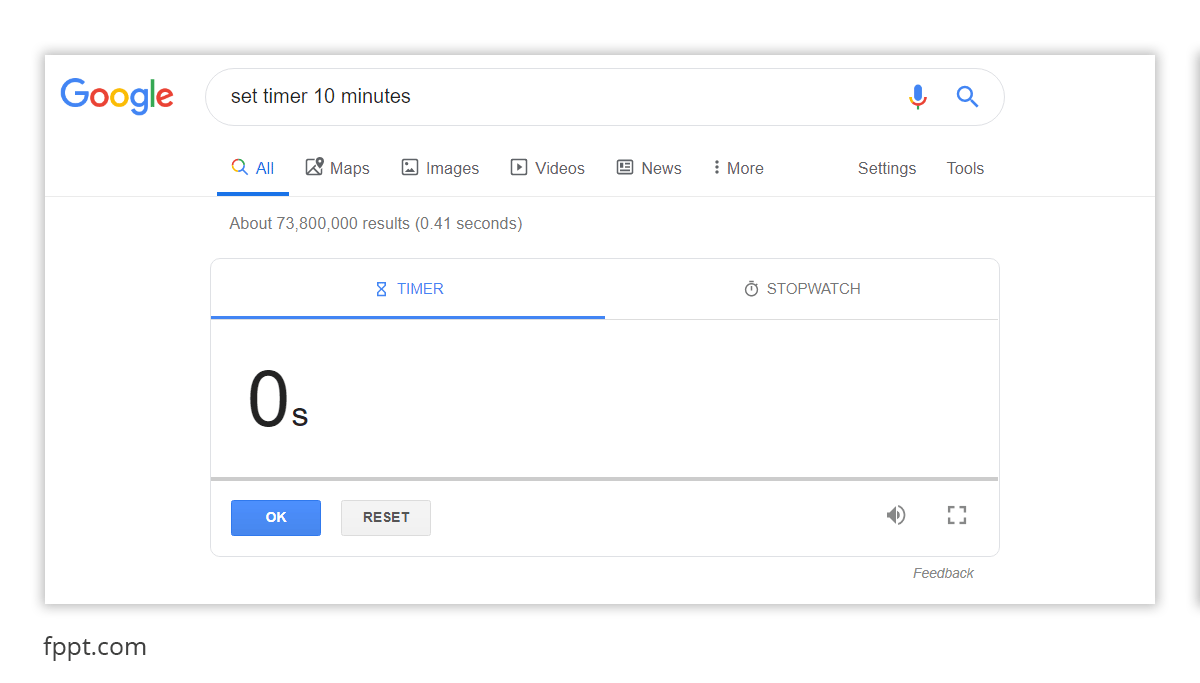The width and height of the screenshot is (1200, 683).
Task: Mute the timer sound speaker icon
Action: 896,515
